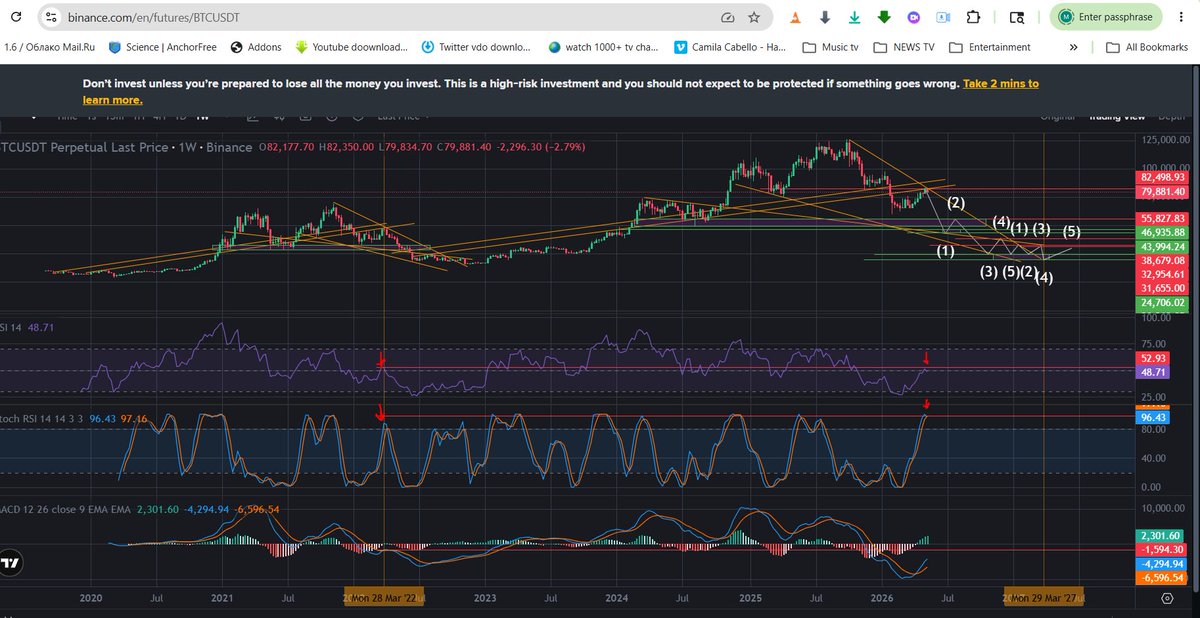This screenshot has width=1200, height=618.
Task: Open the blue screen recorder extension
Action: click(x=944, y=18)
